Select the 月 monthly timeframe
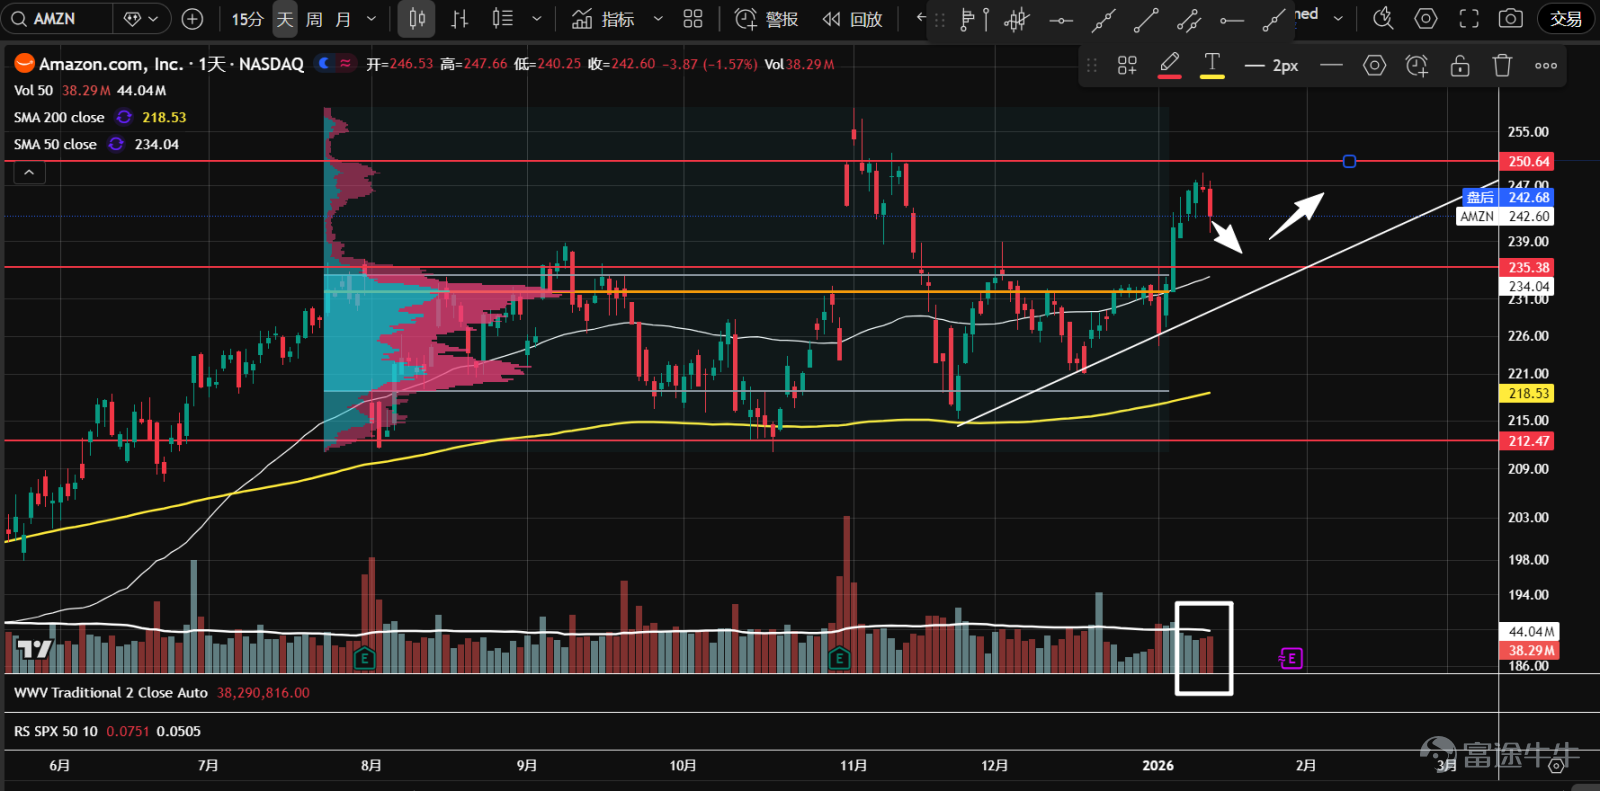This screenshot has width=1600, height=791. 343,19
